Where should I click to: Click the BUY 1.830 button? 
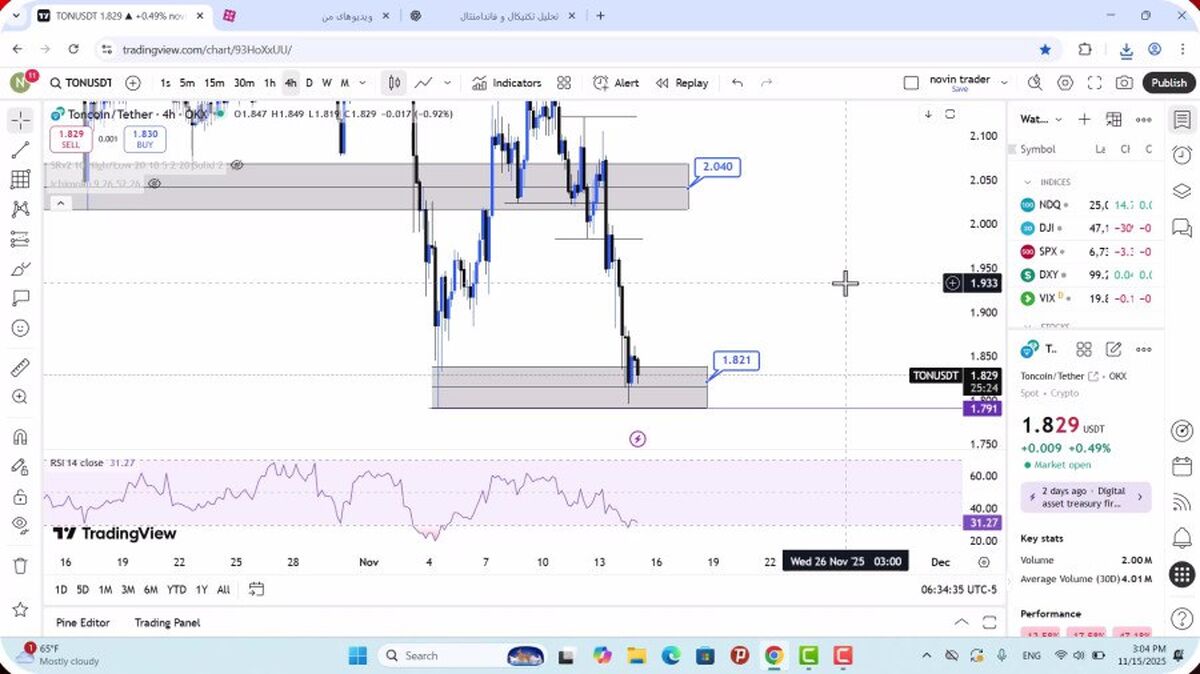pyautogui.click(x=145, y=139)
